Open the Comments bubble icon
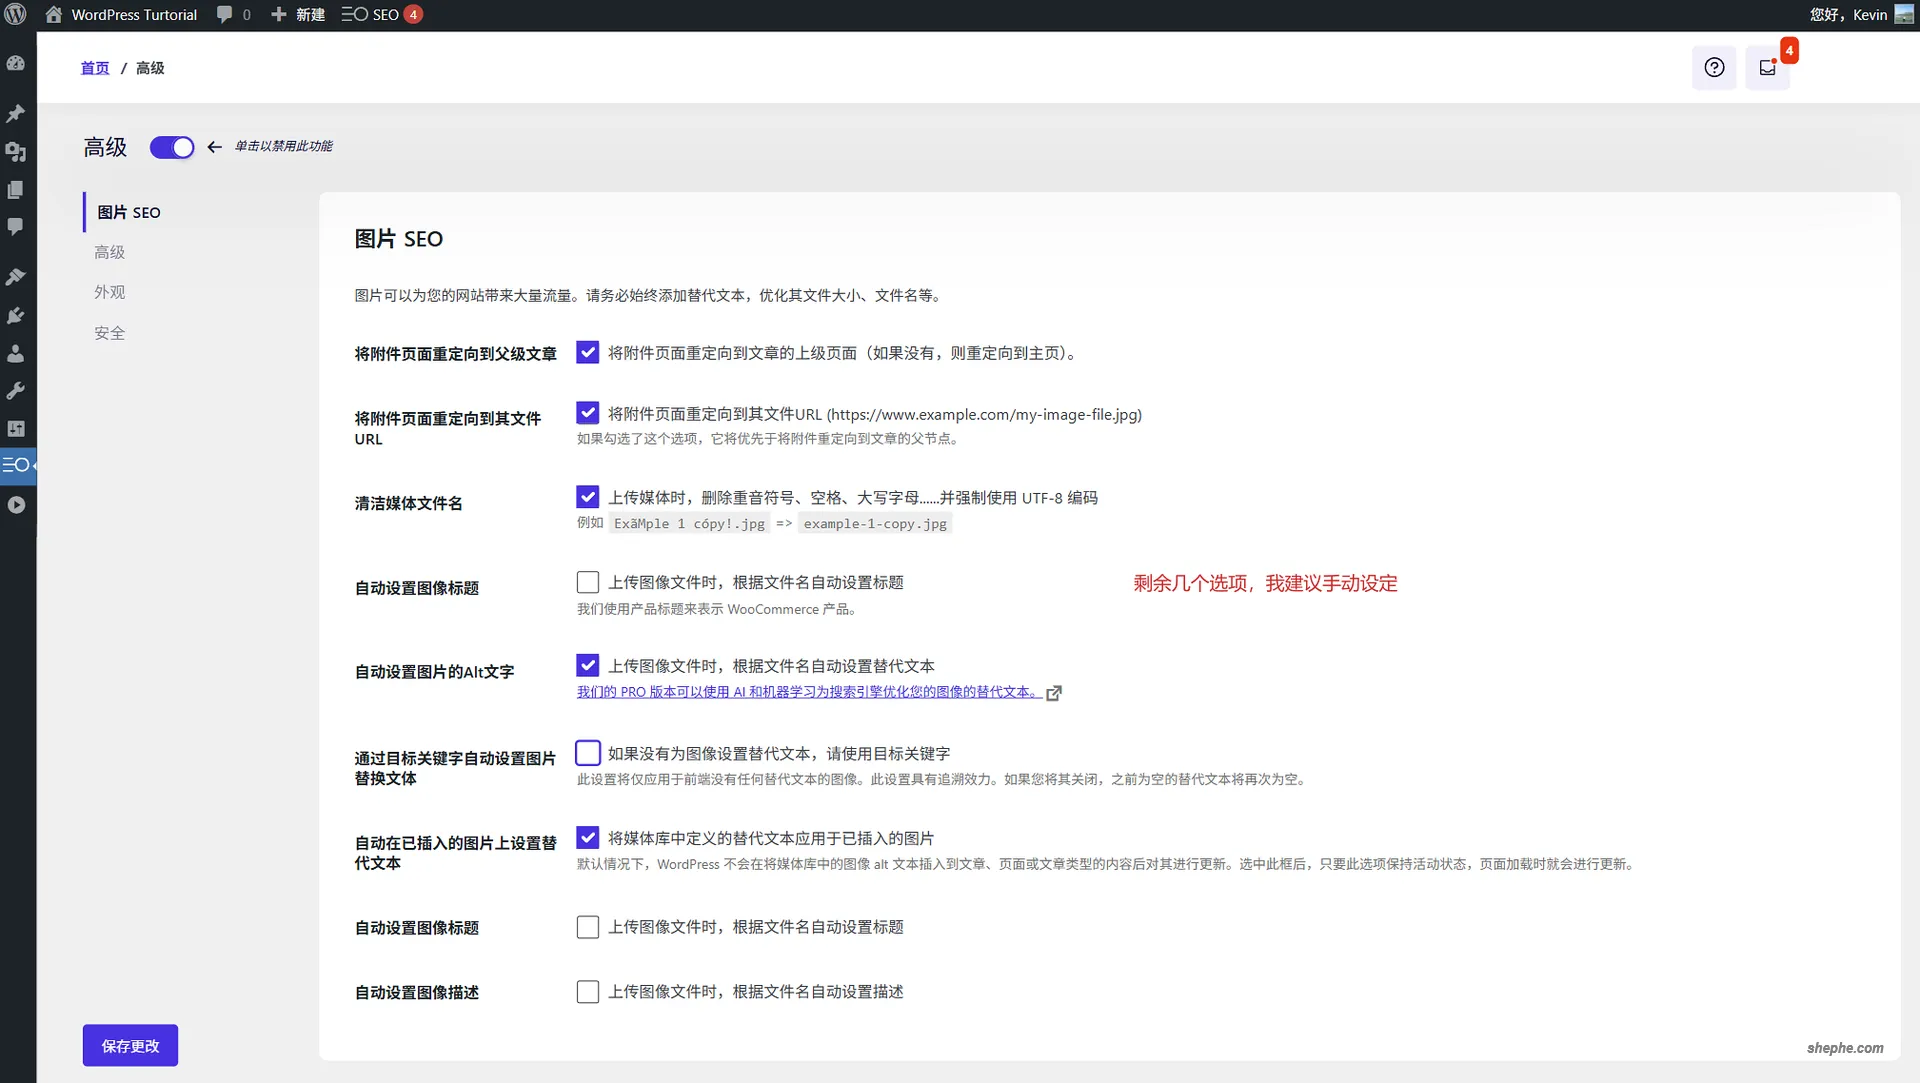Image resolution: width=1920 pixels, height=1083 pixels. 16,227
